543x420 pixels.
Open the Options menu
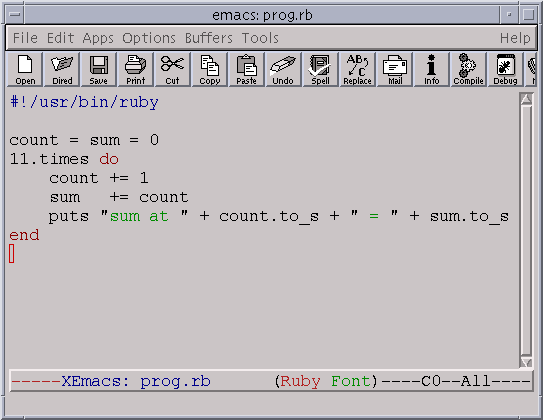pos(149,38)
